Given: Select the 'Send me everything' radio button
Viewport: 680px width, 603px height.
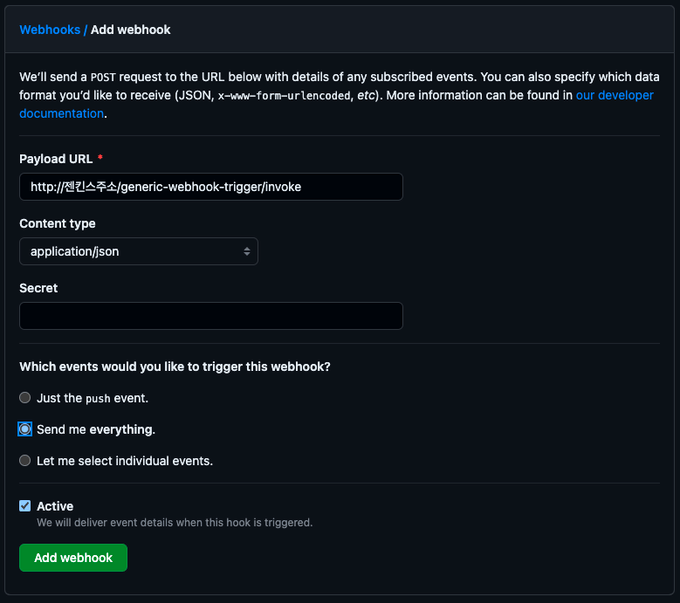Looking at the screenshot, I should pos(25,429).
